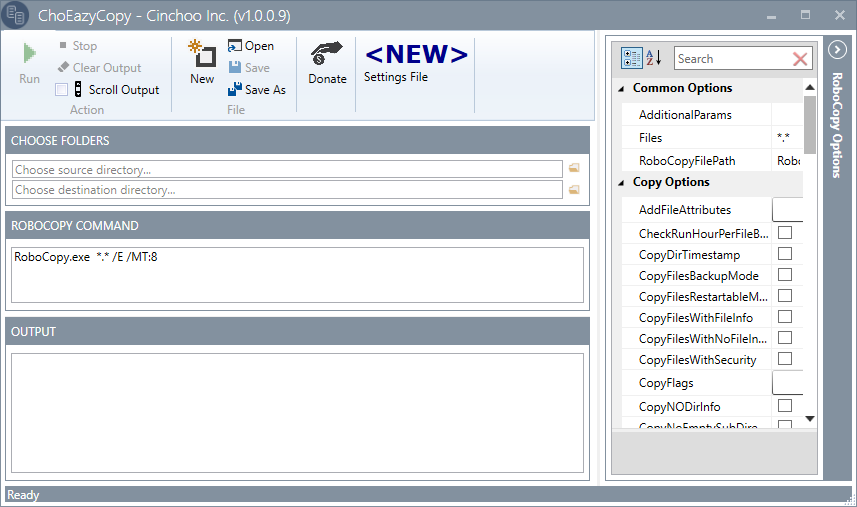
Task: Enable the CopyFilesWithSecurity checkbox
Action: 785,359
